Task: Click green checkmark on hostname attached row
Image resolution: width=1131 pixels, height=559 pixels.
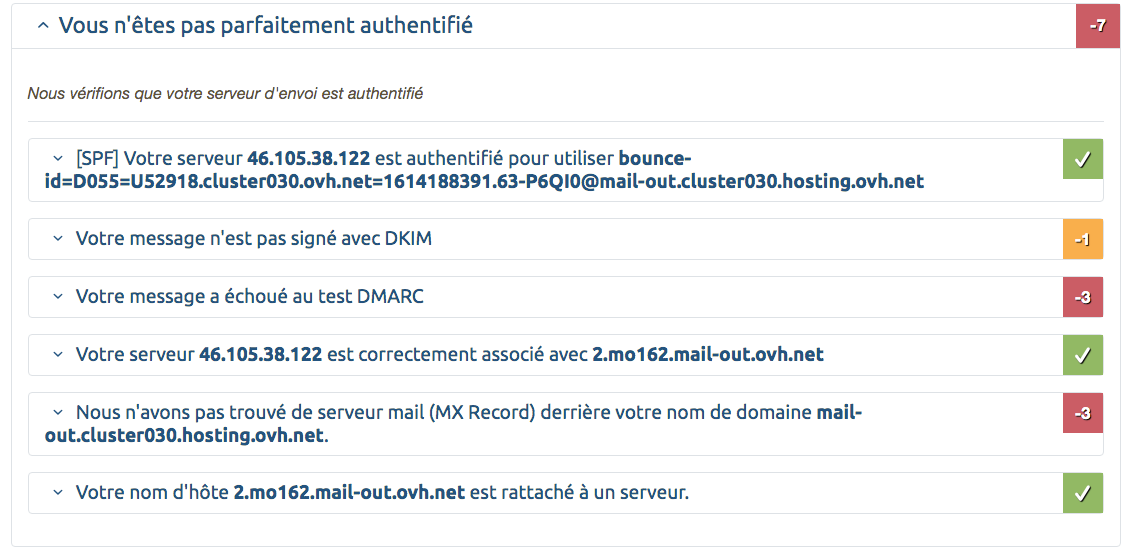Action: click(1083, 493)
